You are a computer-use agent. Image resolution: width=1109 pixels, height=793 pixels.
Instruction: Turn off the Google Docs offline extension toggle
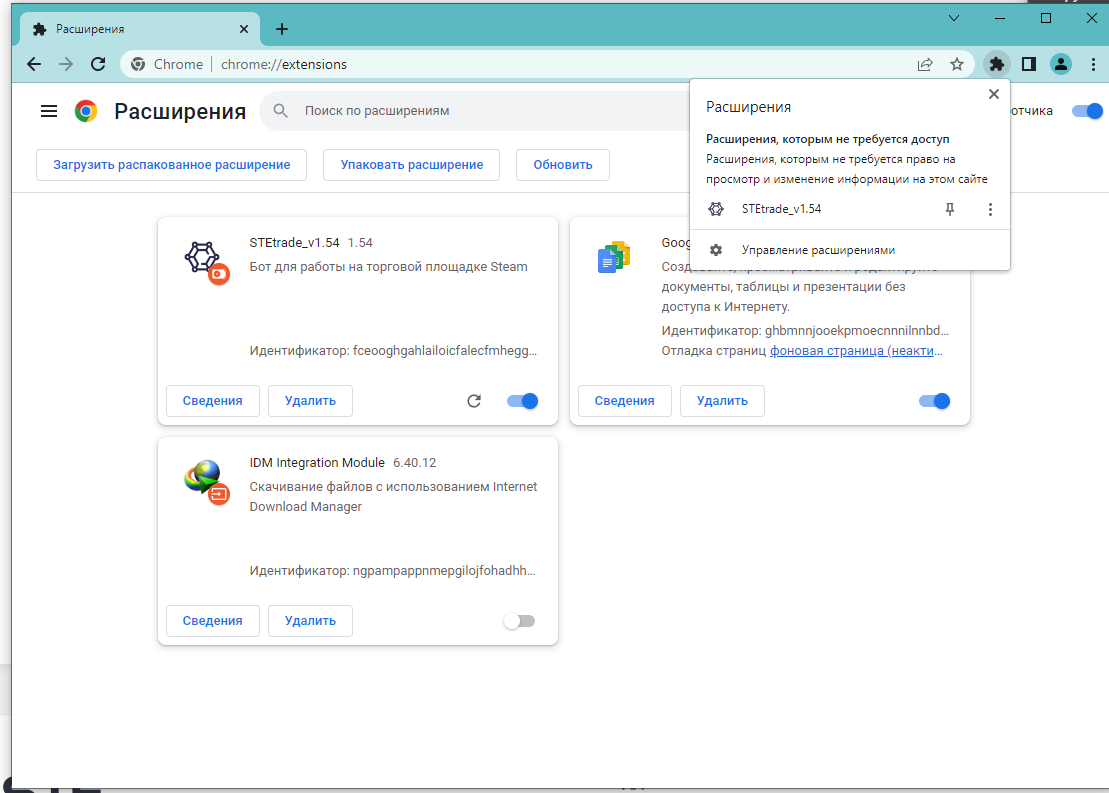(x=934, y=401)
